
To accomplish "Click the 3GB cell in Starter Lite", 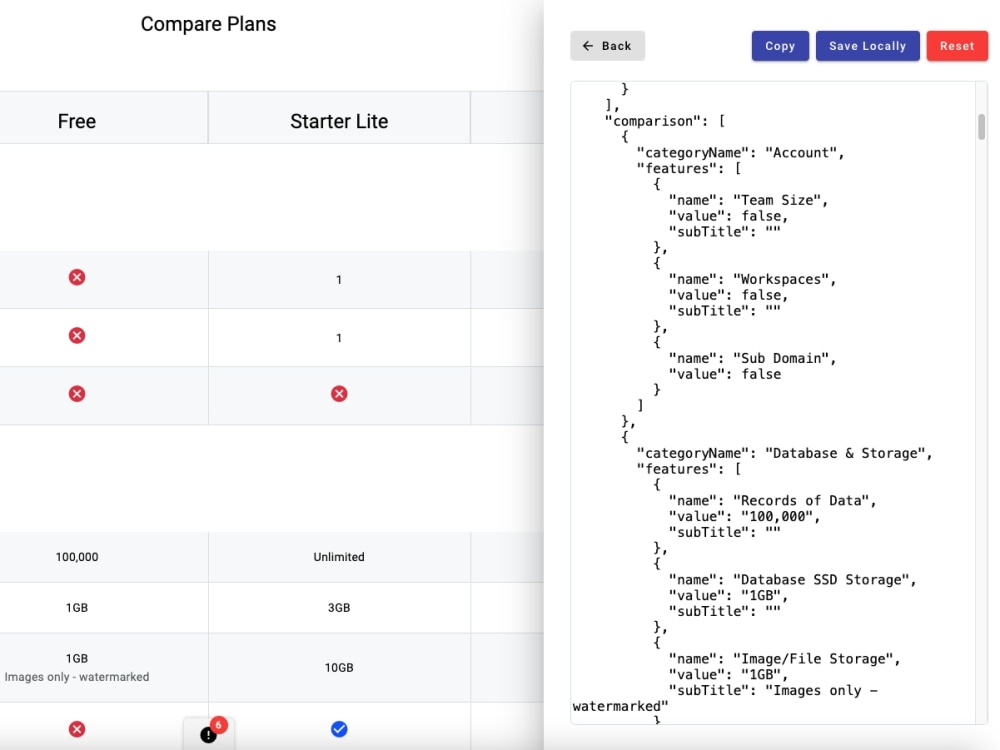I will pos(339,608).
